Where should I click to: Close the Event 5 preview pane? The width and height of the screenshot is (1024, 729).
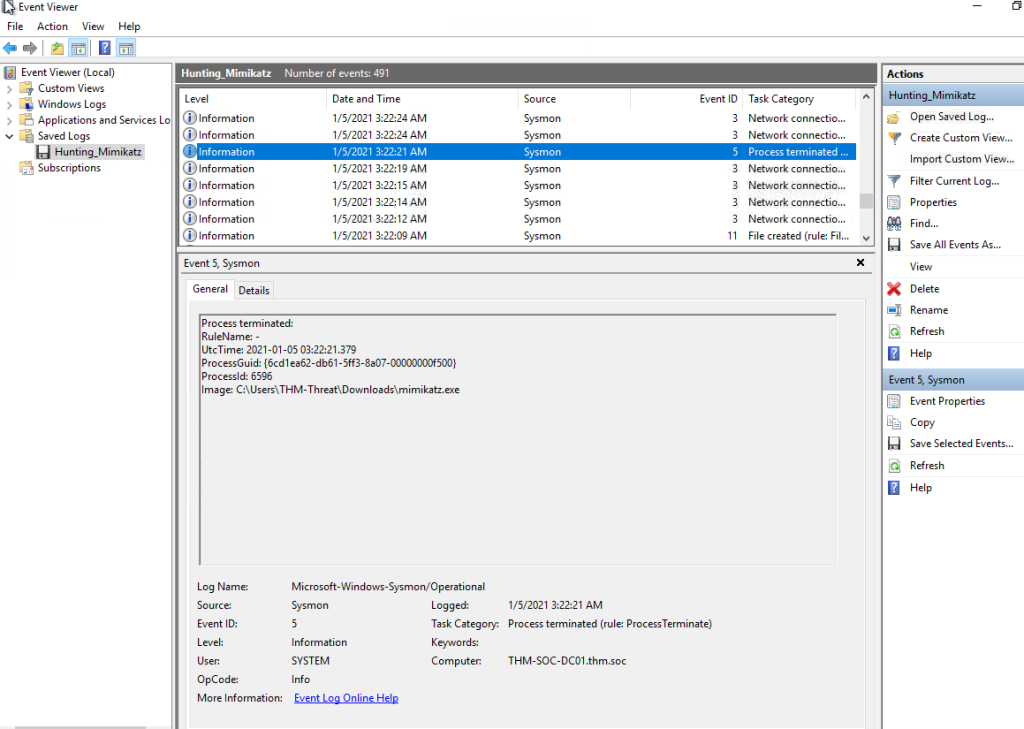(860, 263)
